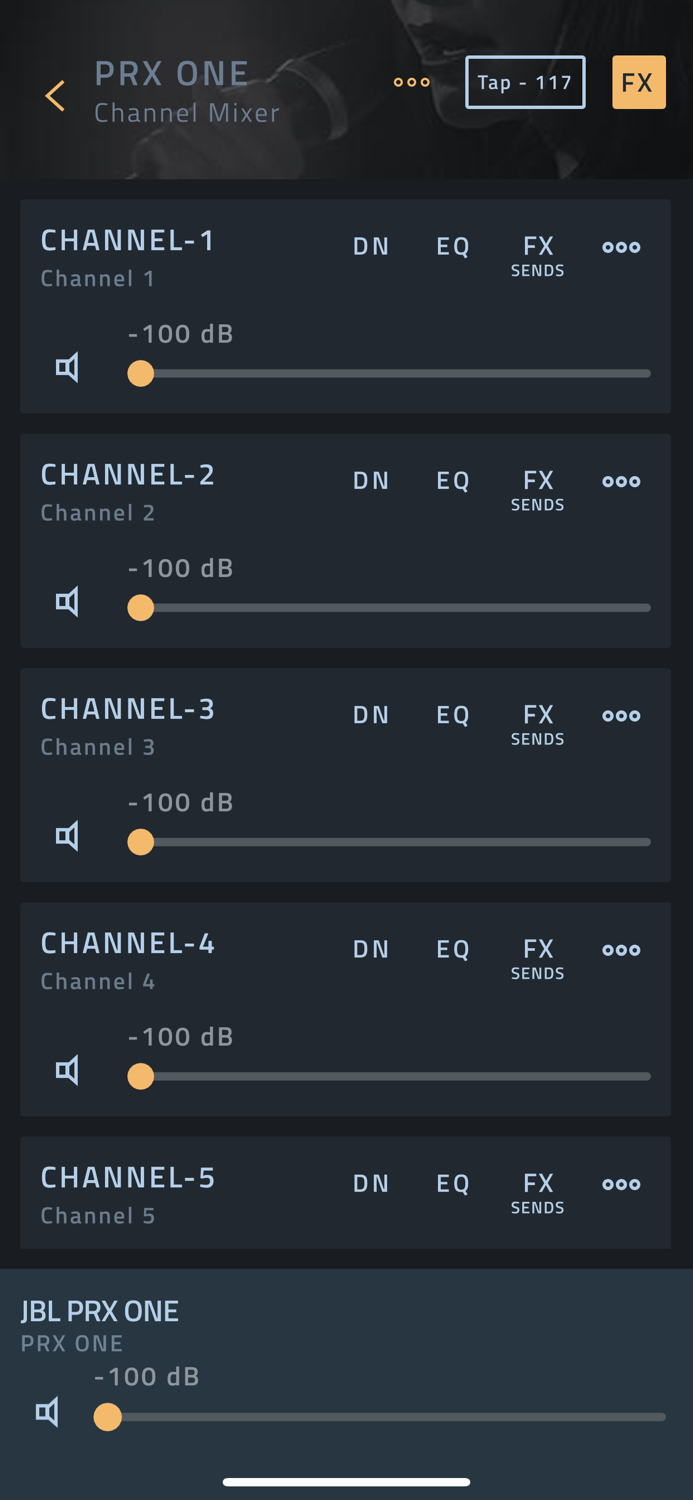Screen dimensions: 693x1500
Task: Mute Channel 3 with the speaker icon
Action: tap(67, 836)
